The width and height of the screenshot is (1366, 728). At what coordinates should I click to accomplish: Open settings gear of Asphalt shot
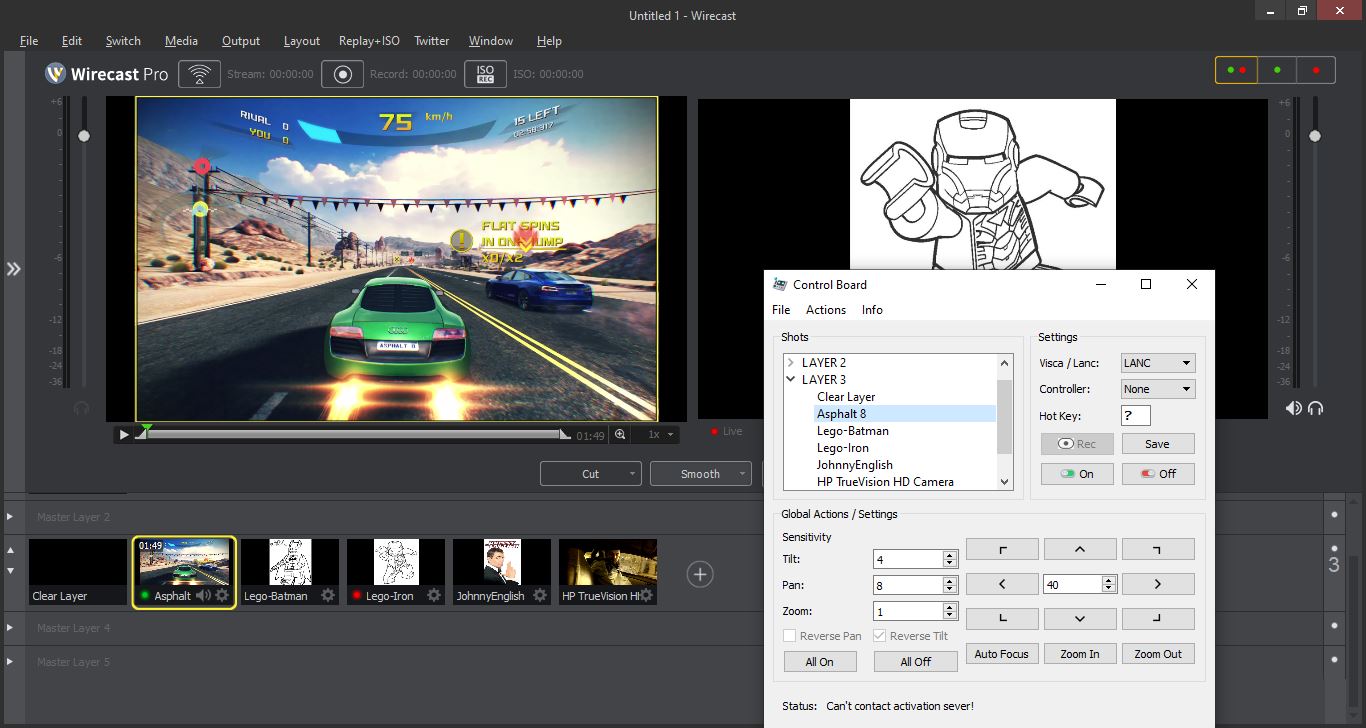point(222,595)
